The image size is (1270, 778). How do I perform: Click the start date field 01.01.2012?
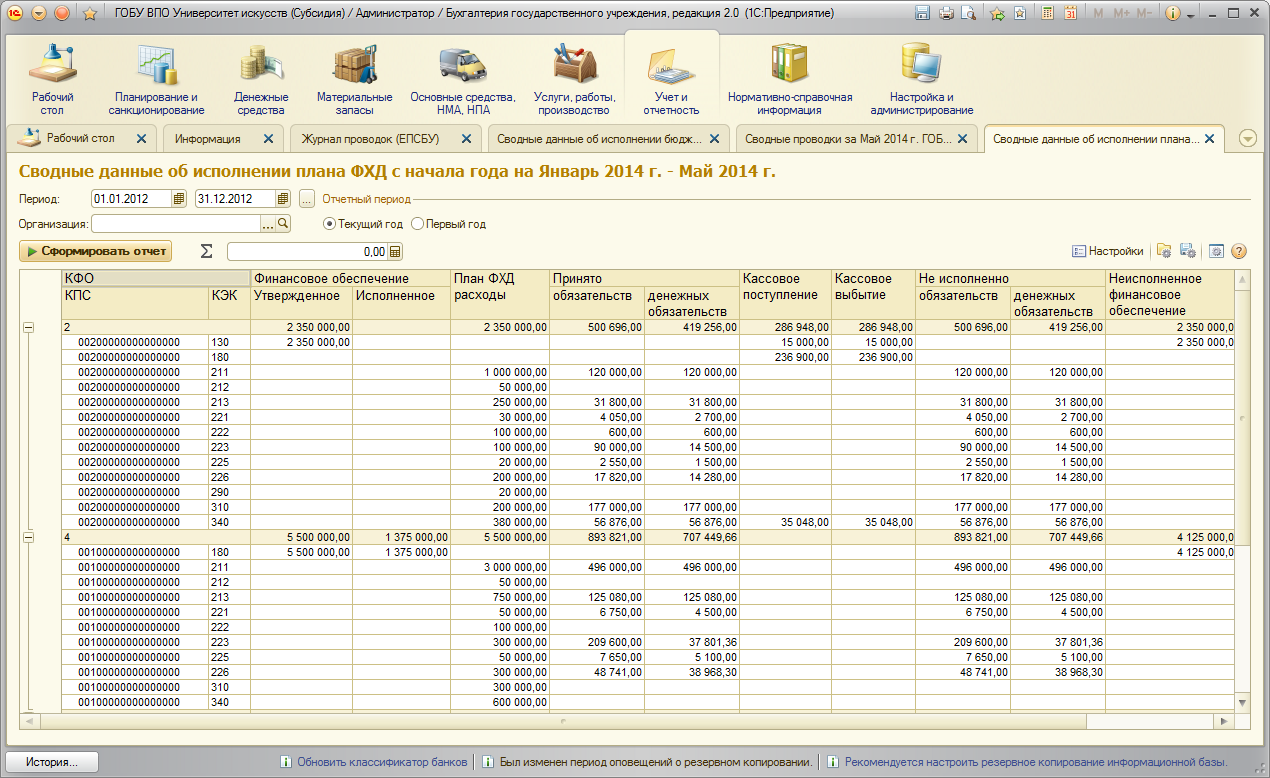click(131, 199)
